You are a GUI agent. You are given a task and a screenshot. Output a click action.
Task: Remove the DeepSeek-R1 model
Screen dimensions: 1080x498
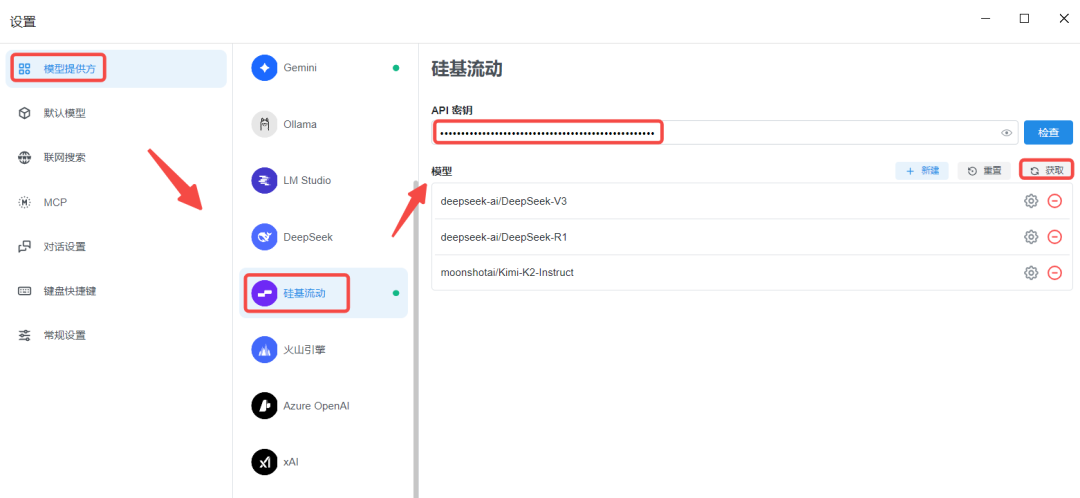[x=1055, y=237]
